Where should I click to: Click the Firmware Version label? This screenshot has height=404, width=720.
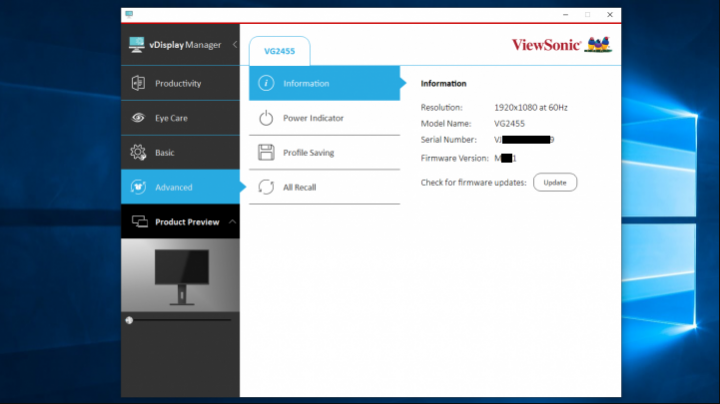(455, 158)
